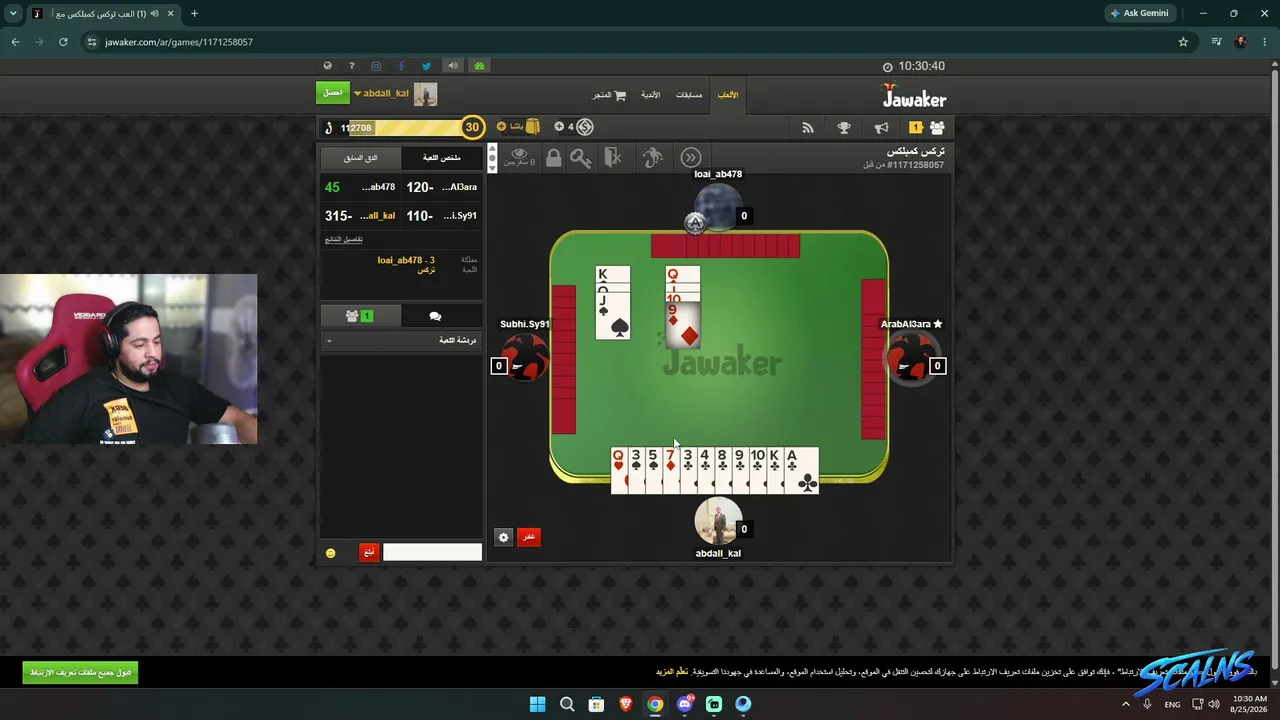Play the 7 of diamonds card
Image resolution: width=1280 pixels, height=720 pixels.
click(x=671, y=470)
